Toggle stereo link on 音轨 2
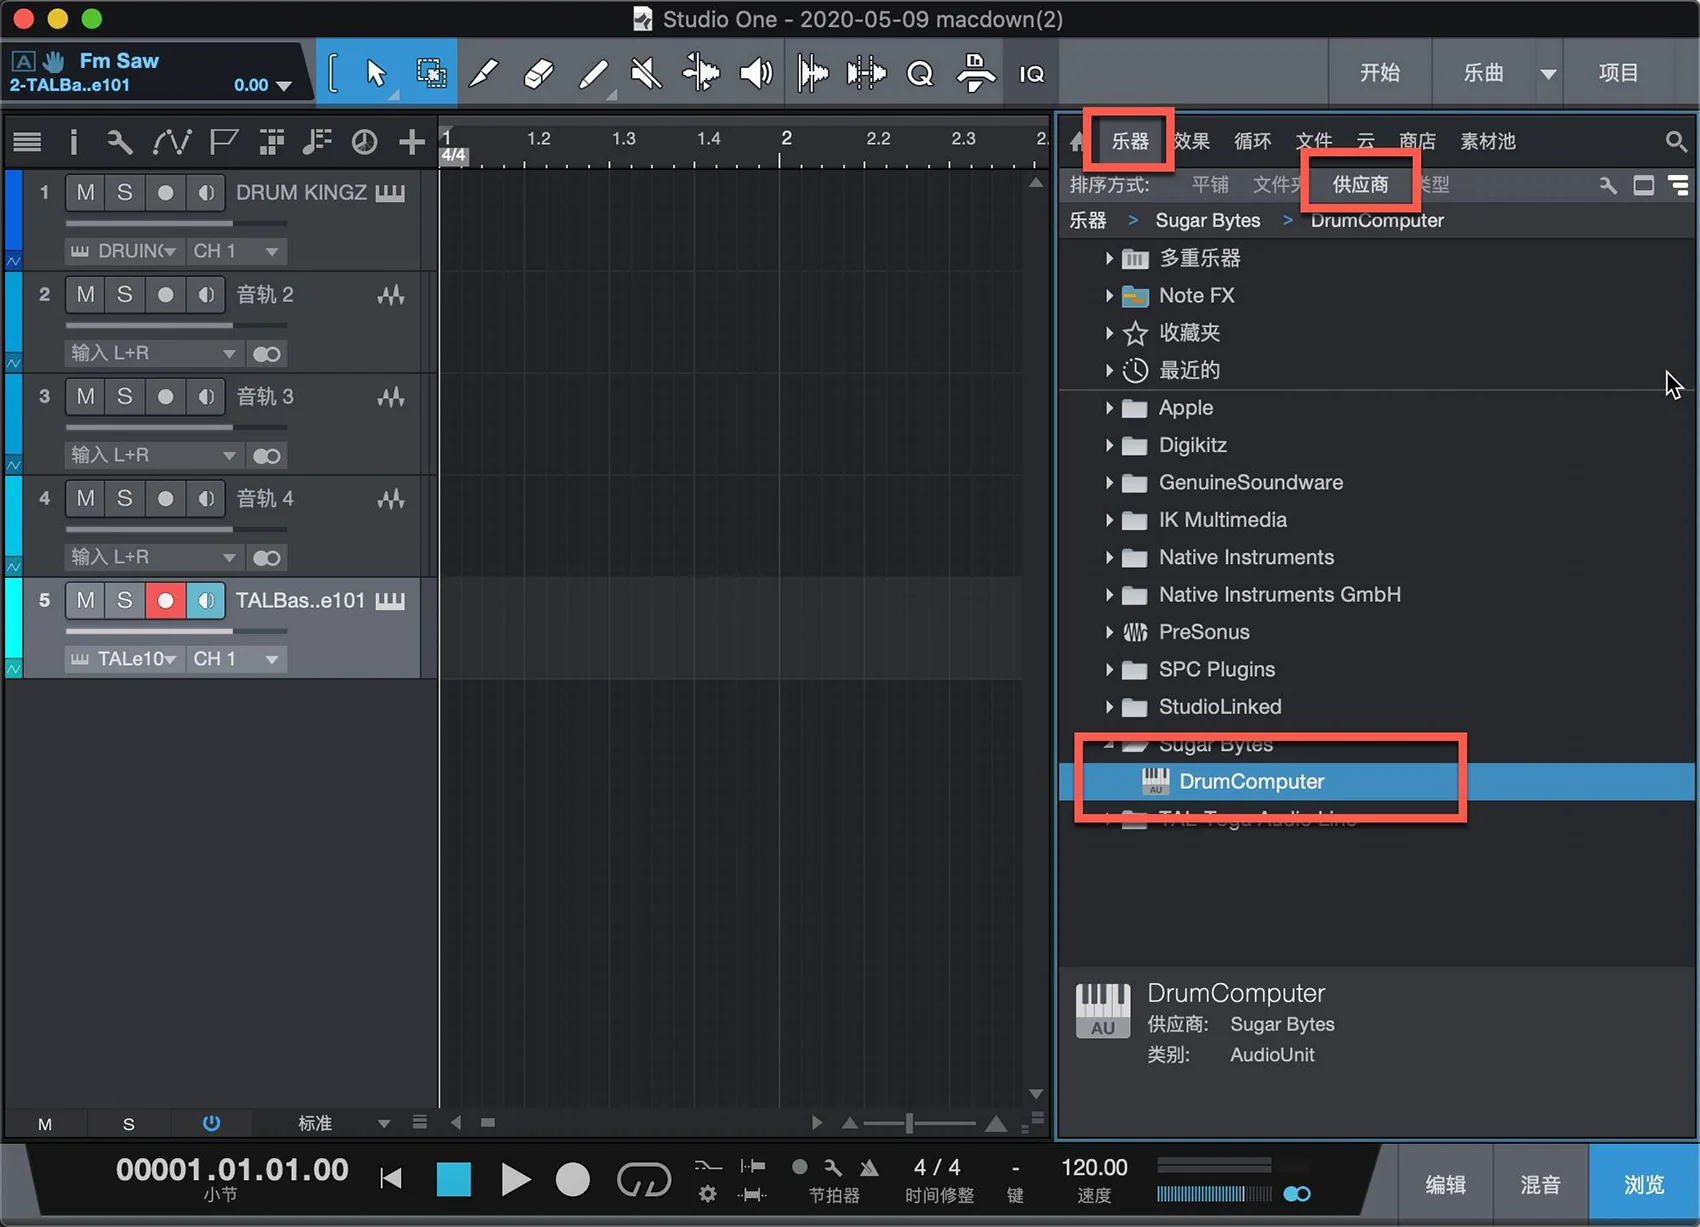 tap(267, 353)
